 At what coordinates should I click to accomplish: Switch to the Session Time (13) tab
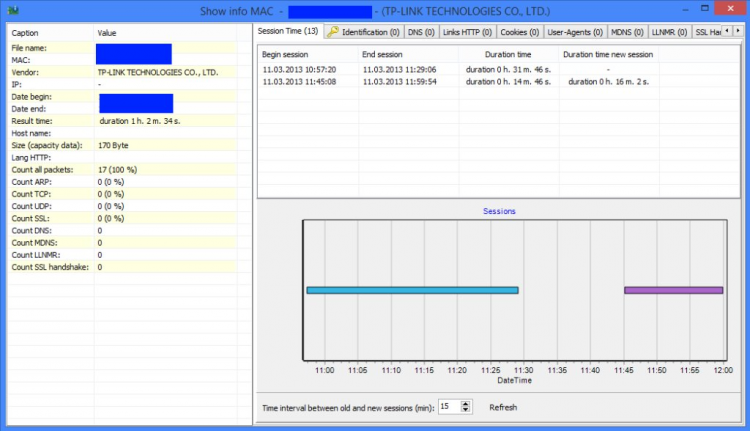pos(288,31)
